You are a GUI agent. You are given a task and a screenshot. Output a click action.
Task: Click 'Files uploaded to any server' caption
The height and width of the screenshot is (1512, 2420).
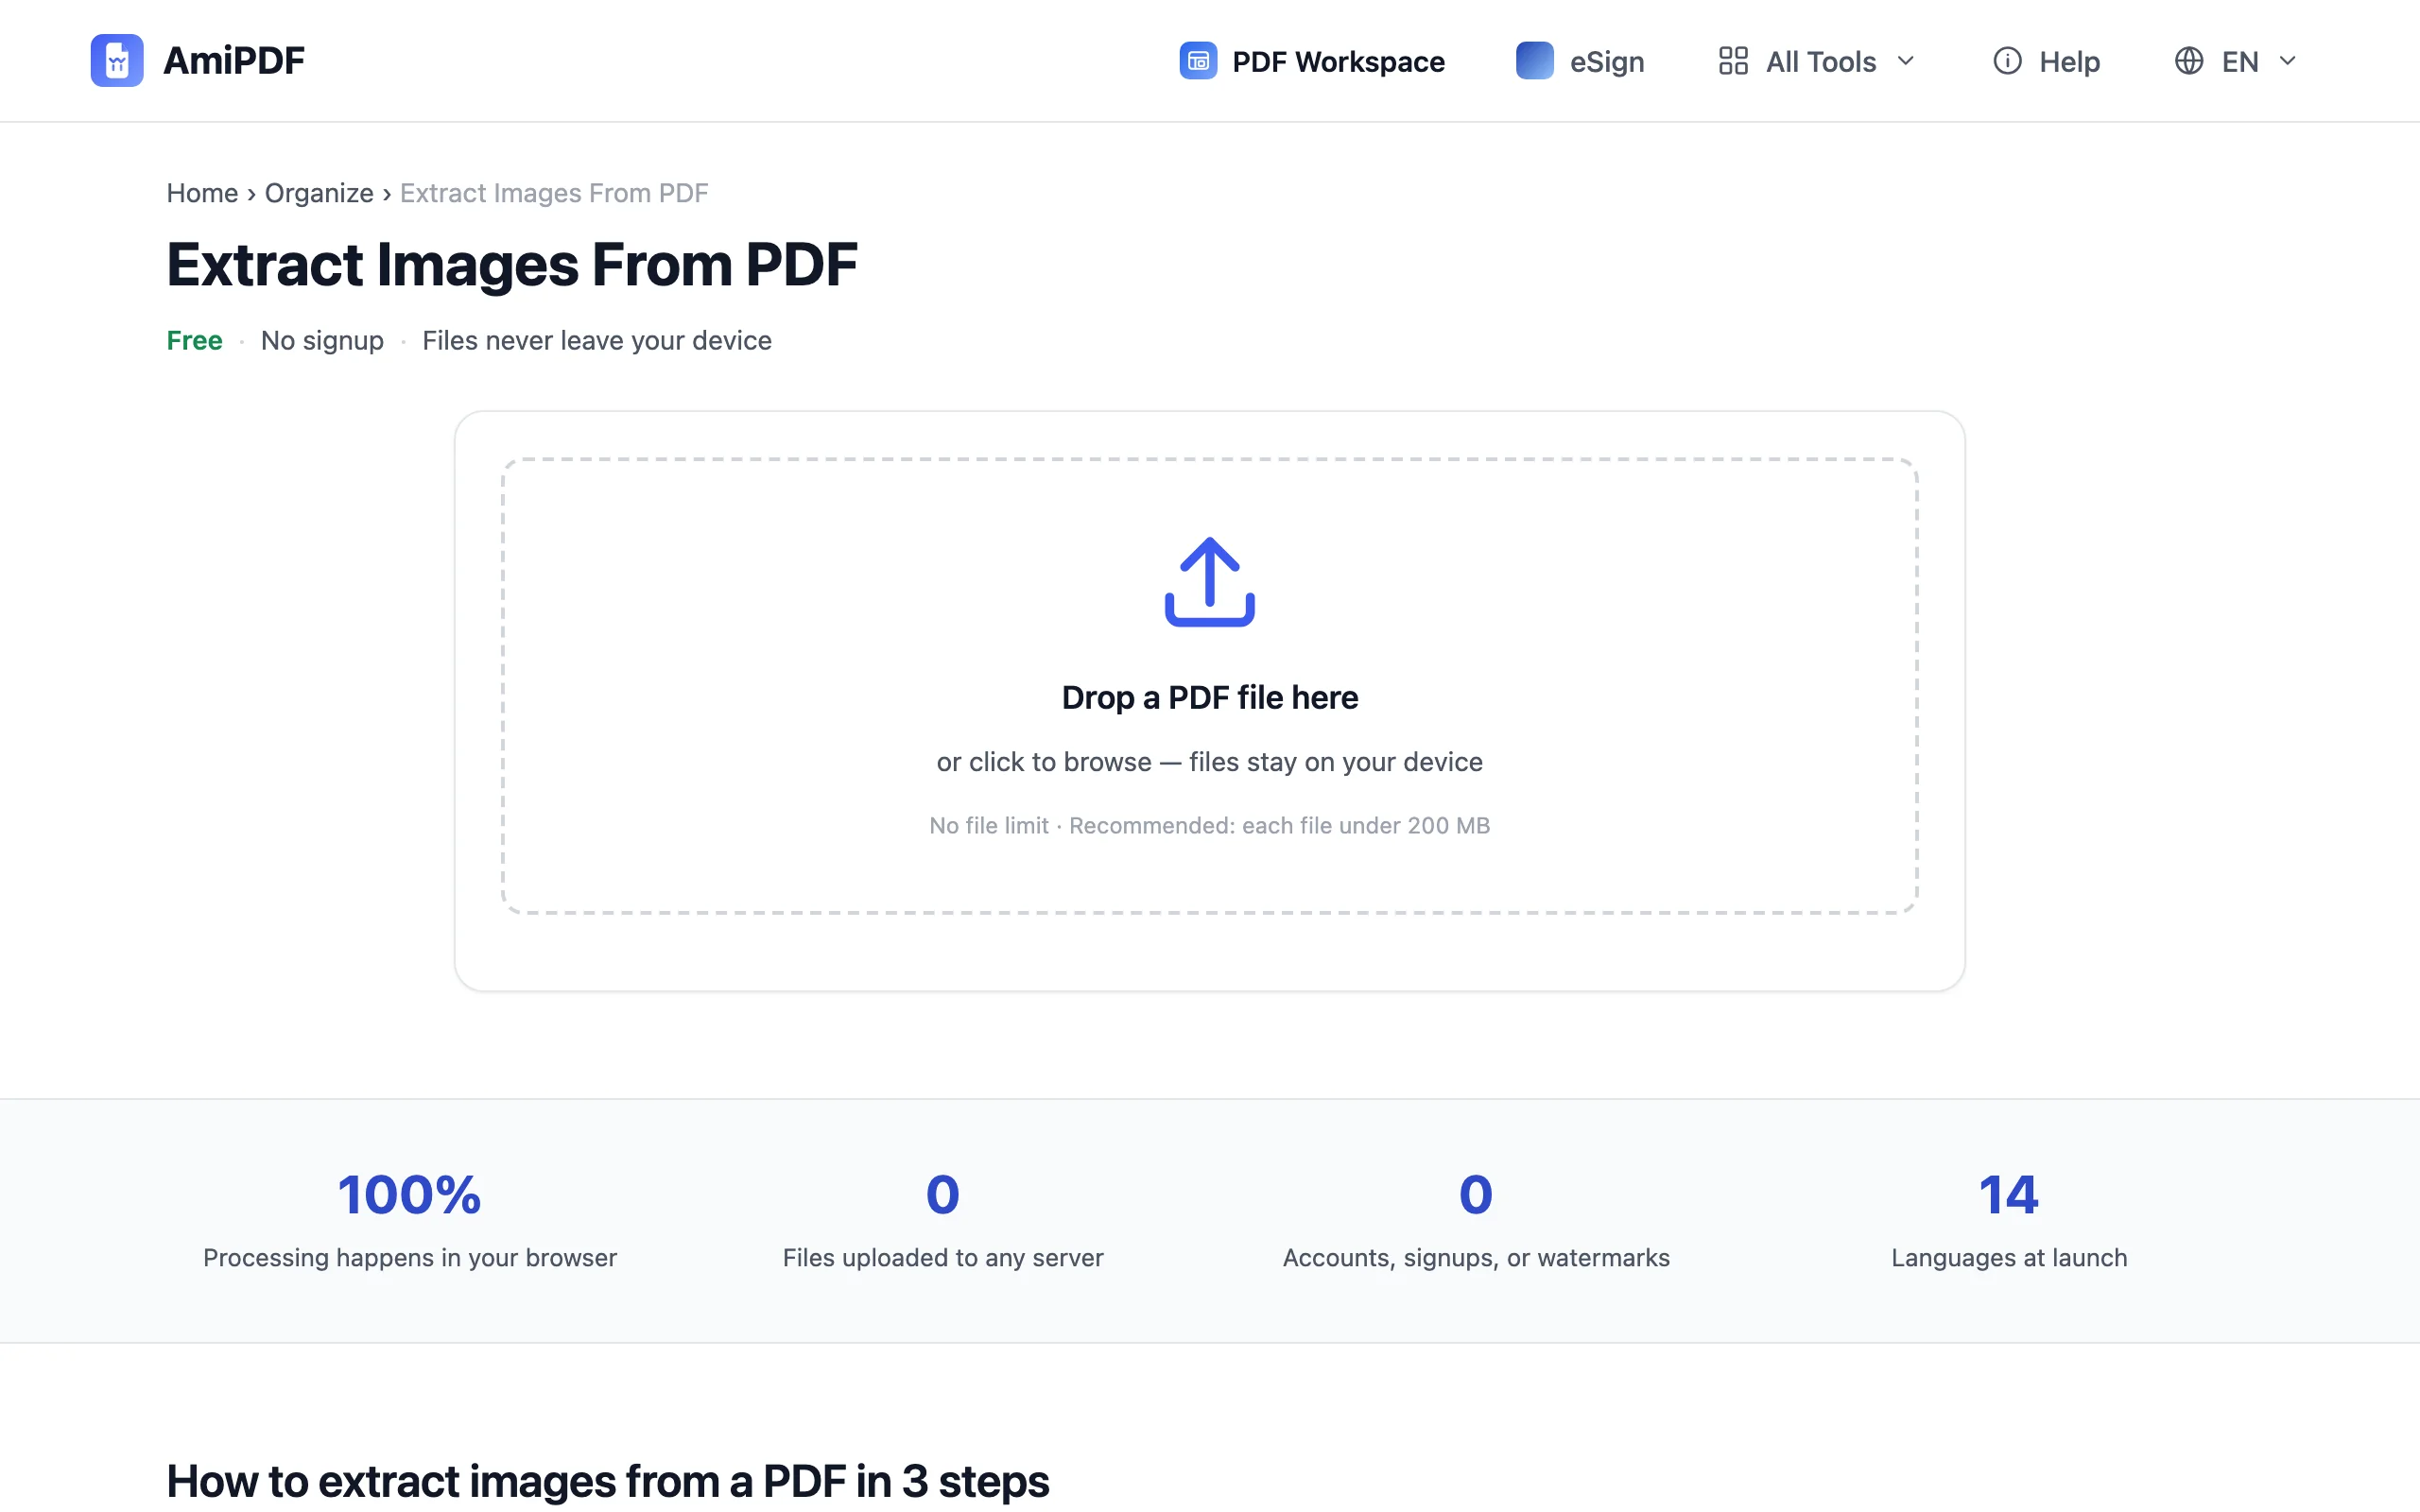click(x=943, y=1258)
